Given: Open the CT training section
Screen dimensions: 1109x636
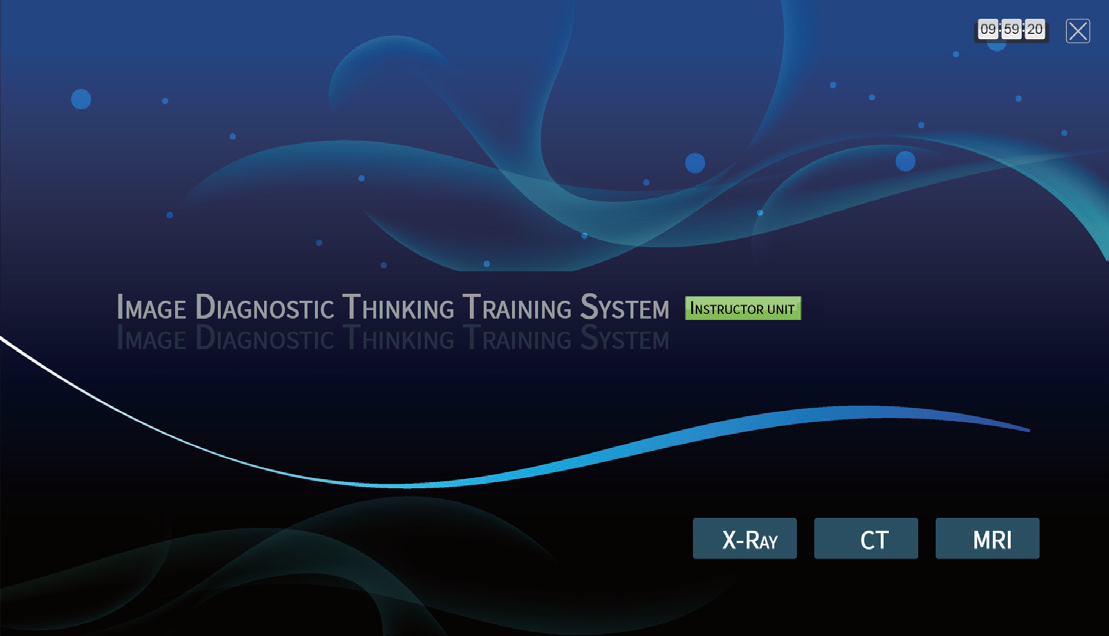Looking at the screenshot, I should click(x=866, y=538).
